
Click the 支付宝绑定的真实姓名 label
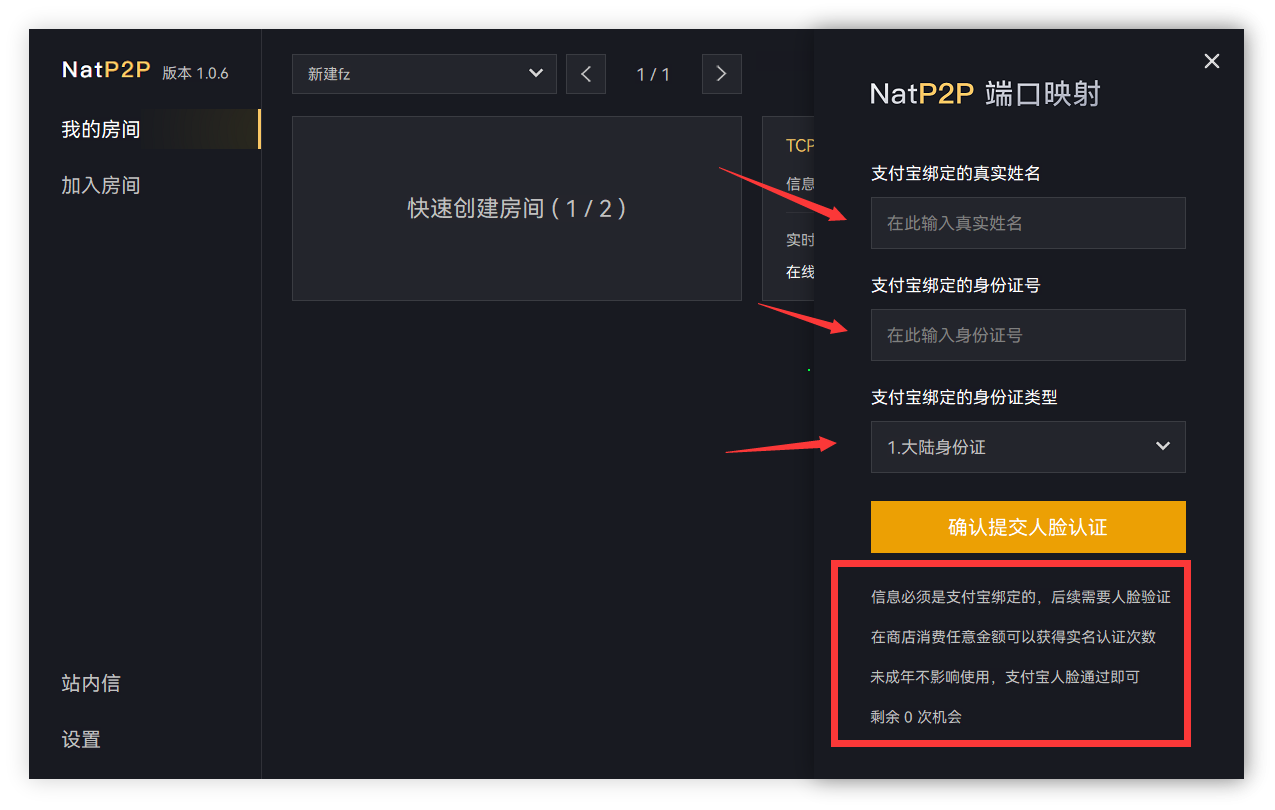coord(955,173)
